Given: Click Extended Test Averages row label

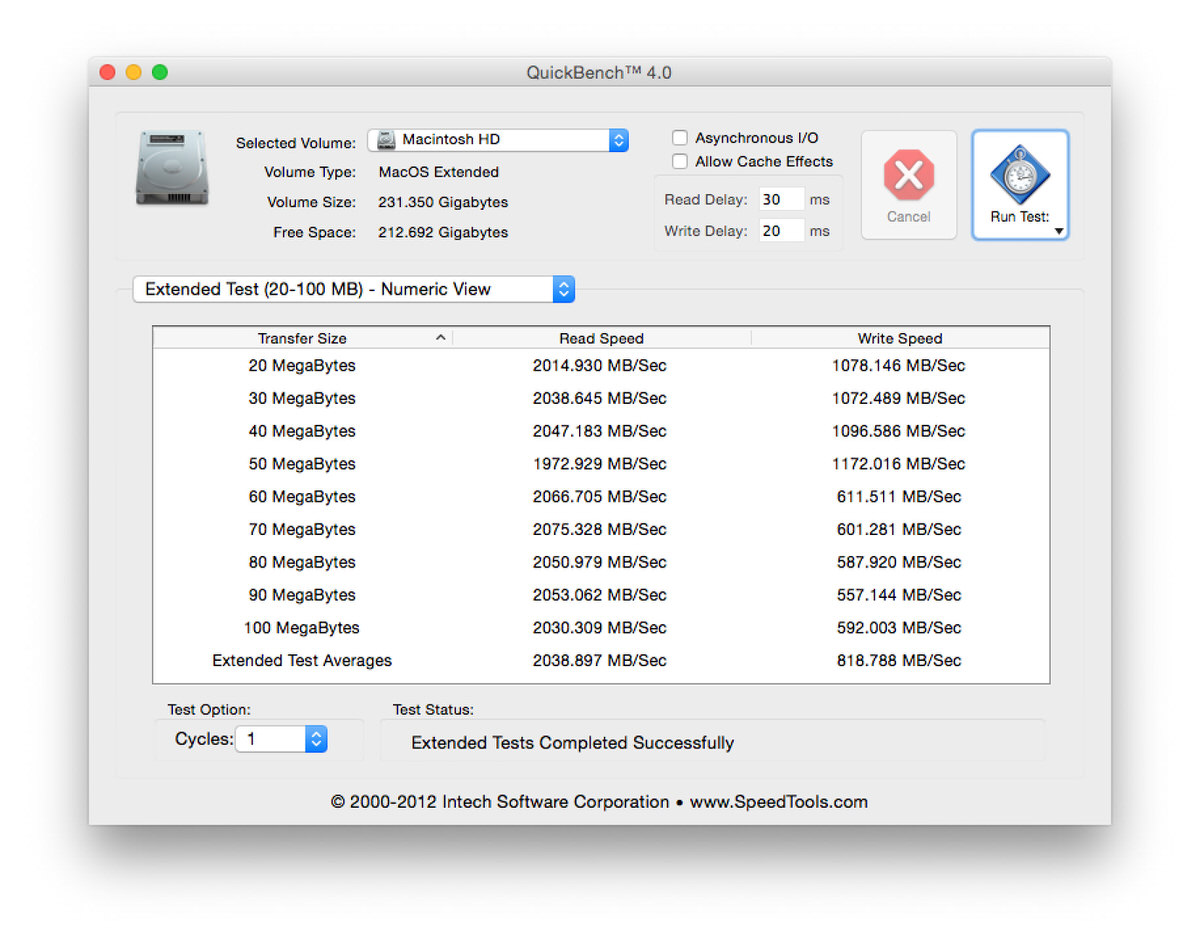Looking at the screenshot, I should (x=302, y=660).
